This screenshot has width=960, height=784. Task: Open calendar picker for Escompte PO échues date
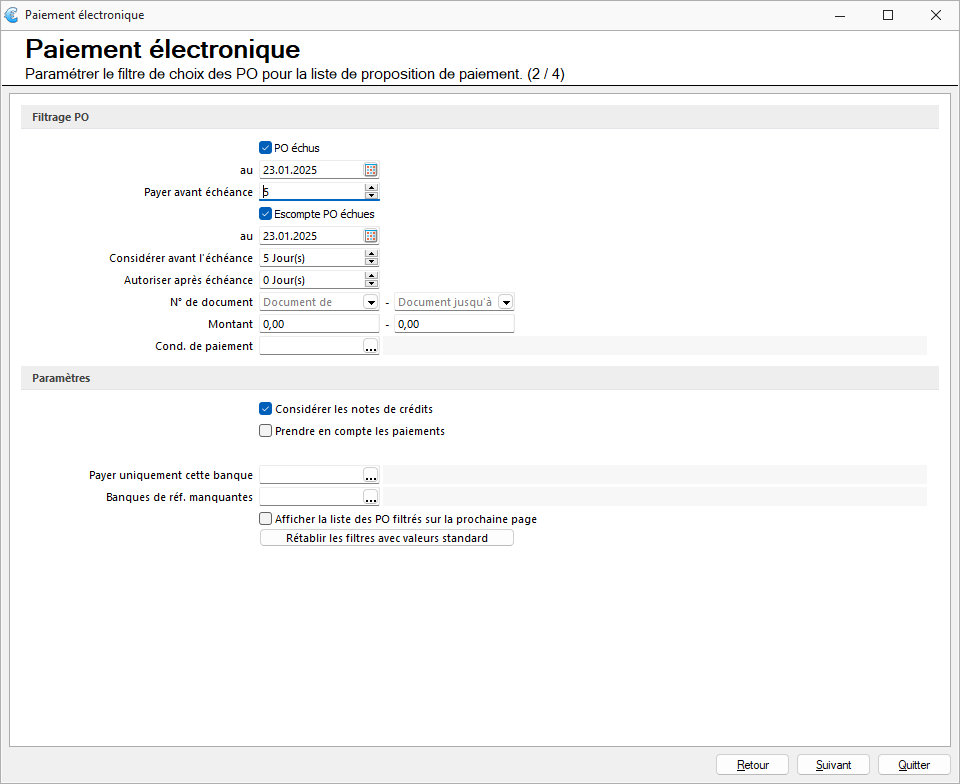371,236
